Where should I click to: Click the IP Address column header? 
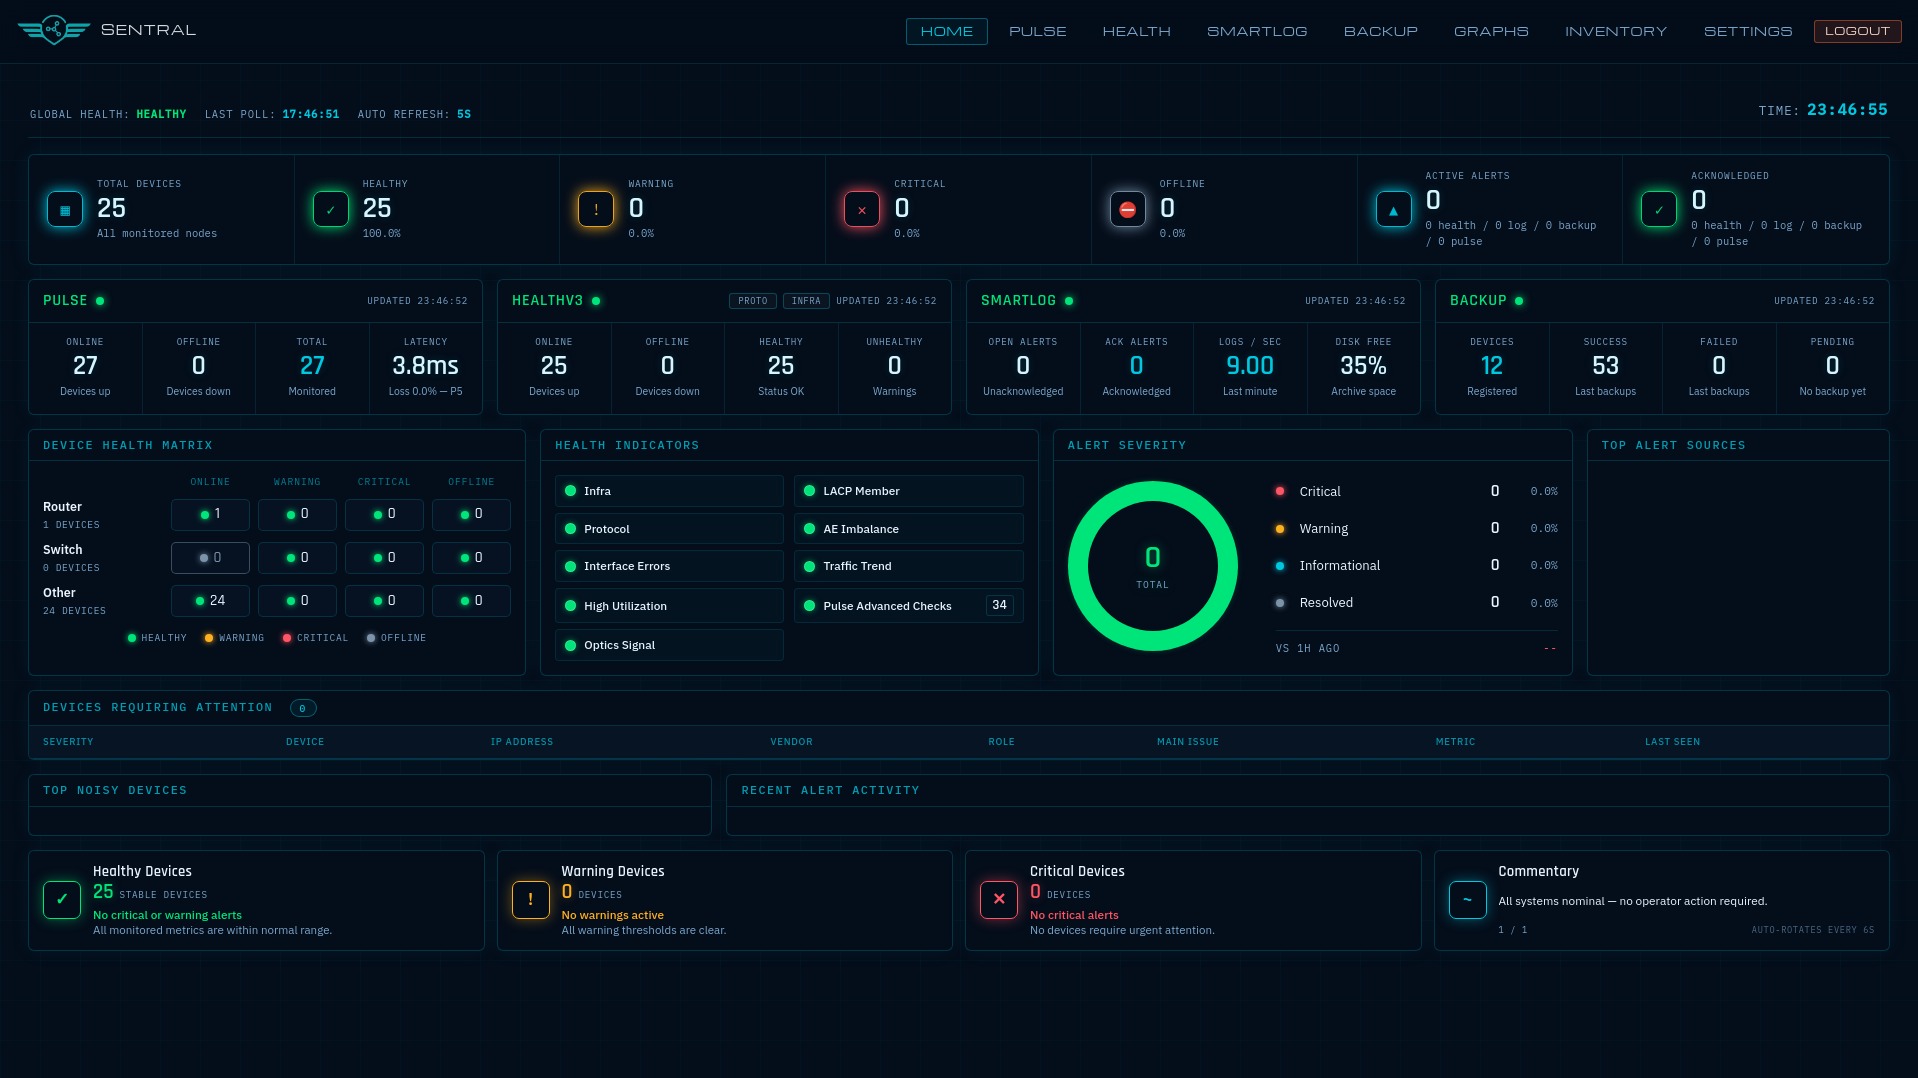pyautogui.click(x=522, y=742)
